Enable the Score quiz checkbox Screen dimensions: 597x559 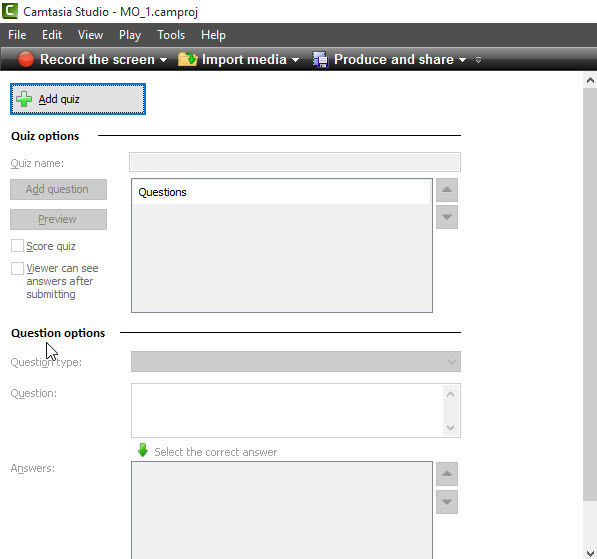(17, 246)
